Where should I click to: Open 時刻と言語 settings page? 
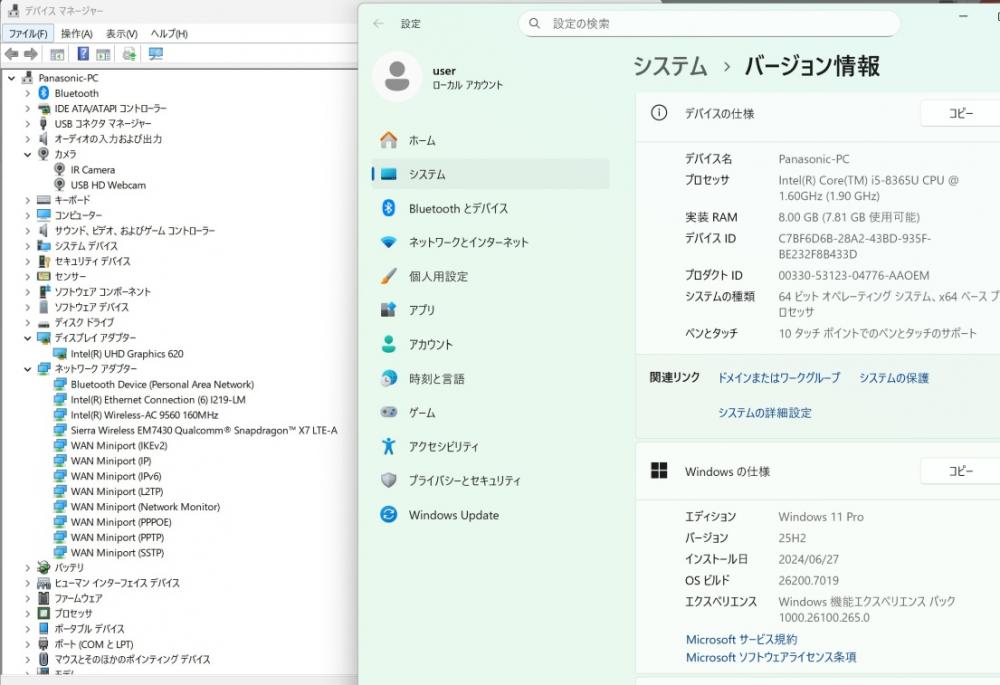coord(490,379)
